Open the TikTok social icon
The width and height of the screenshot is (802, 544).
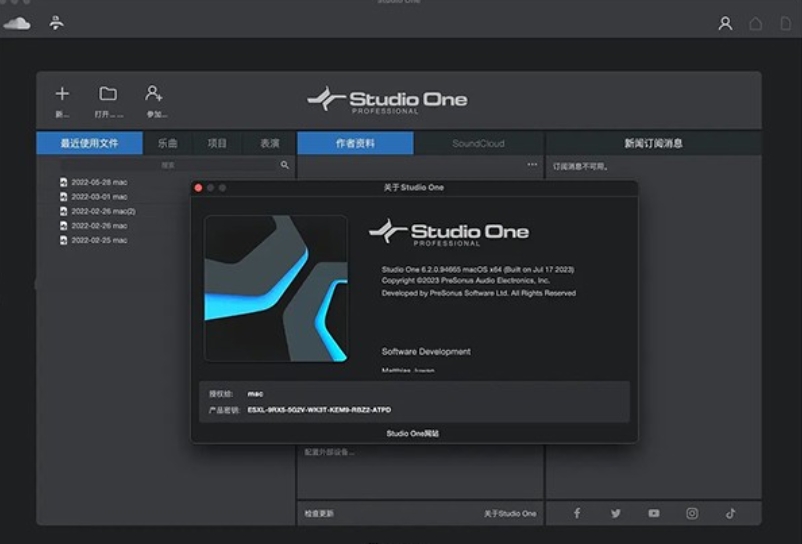click(730, 513)
